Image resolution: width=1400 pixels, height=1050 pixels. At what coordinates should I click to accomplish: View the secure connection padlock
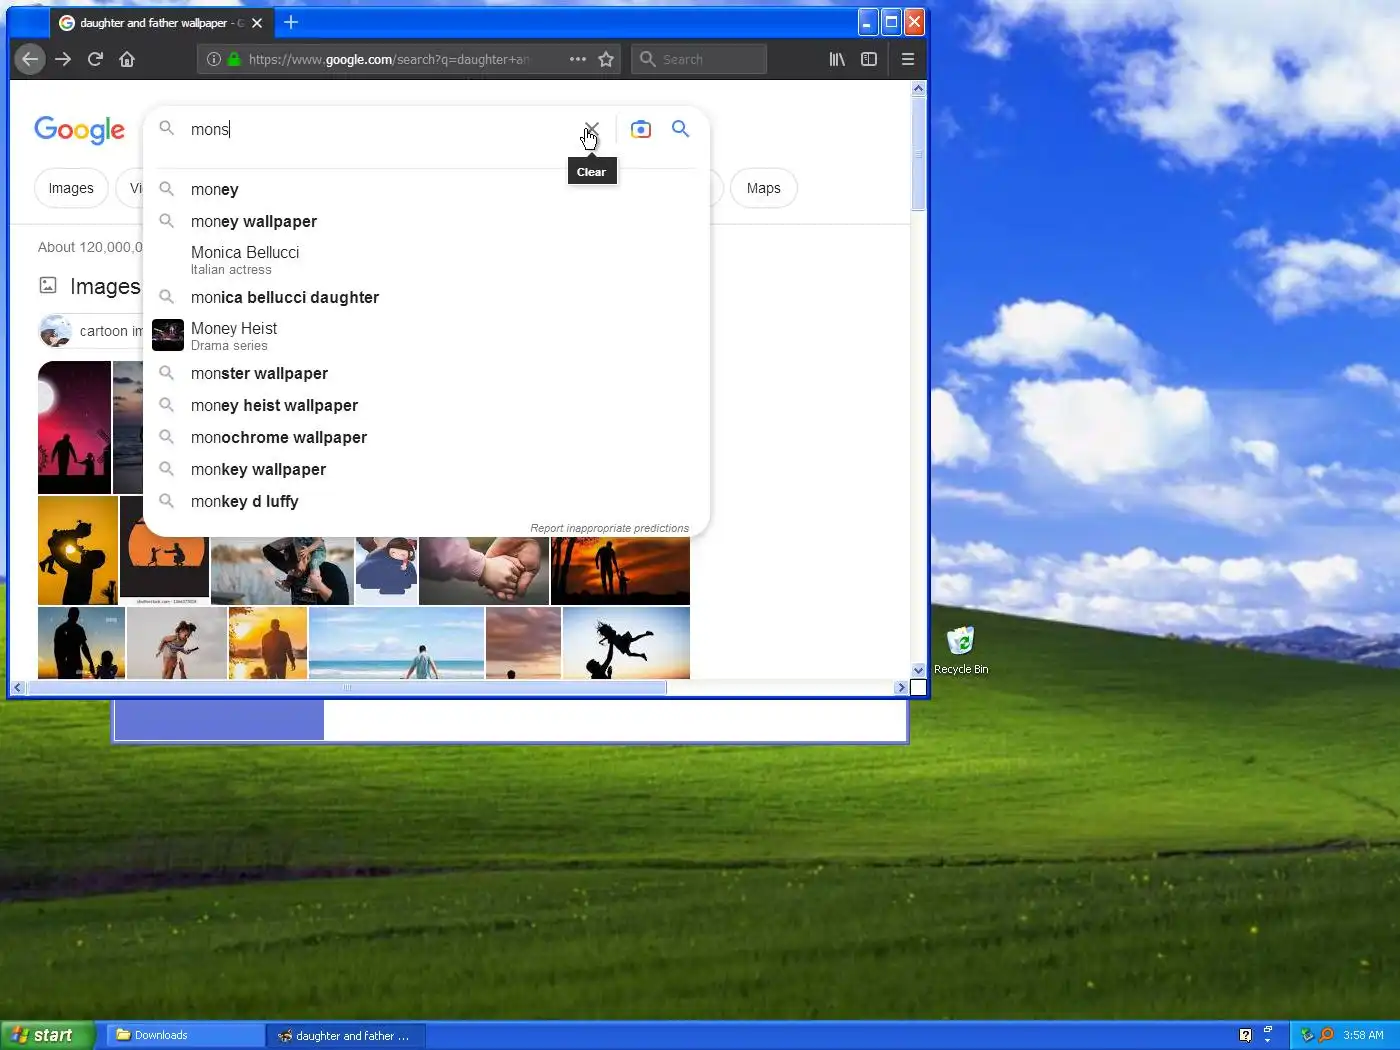[234, 59]
